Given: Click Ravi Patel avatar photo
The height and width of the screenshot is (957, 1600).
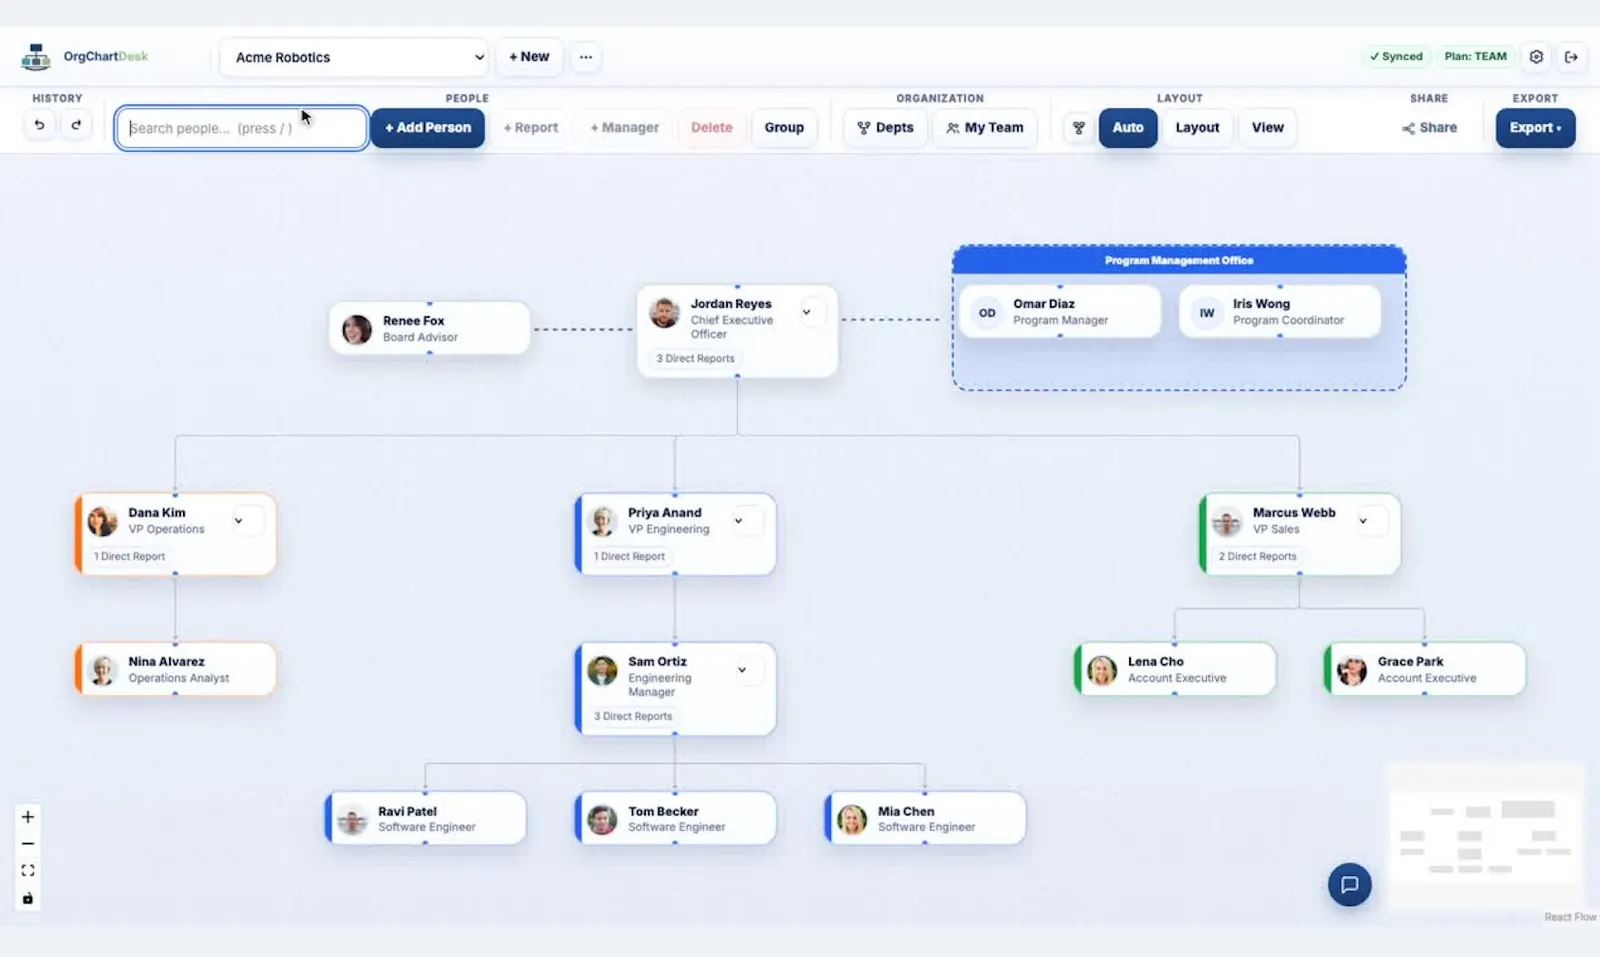Looking at the screenshot, I should click(x=352, y=820).
